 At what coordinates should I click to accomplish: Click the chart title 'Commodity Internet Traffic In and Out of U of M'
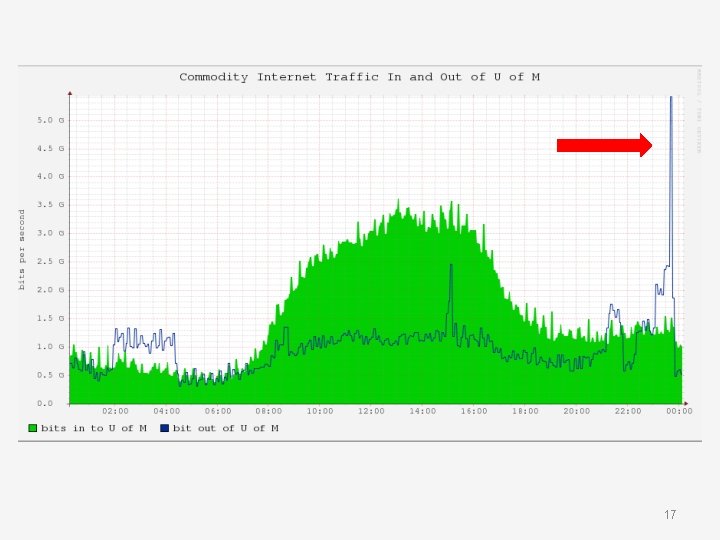pyautogui.click(x=359, y=77)
